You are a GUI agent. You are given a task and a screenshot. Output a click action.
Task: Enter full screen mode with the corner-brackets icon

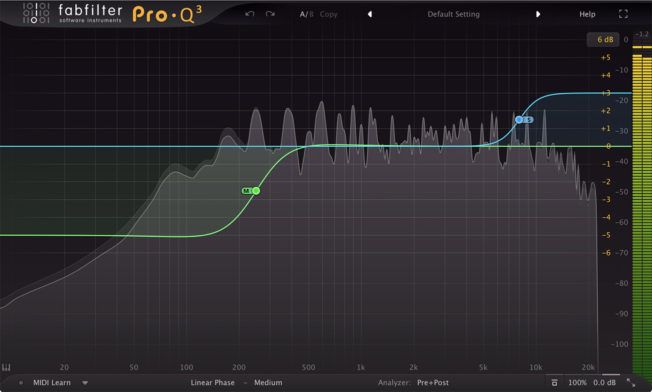(623, 14)
